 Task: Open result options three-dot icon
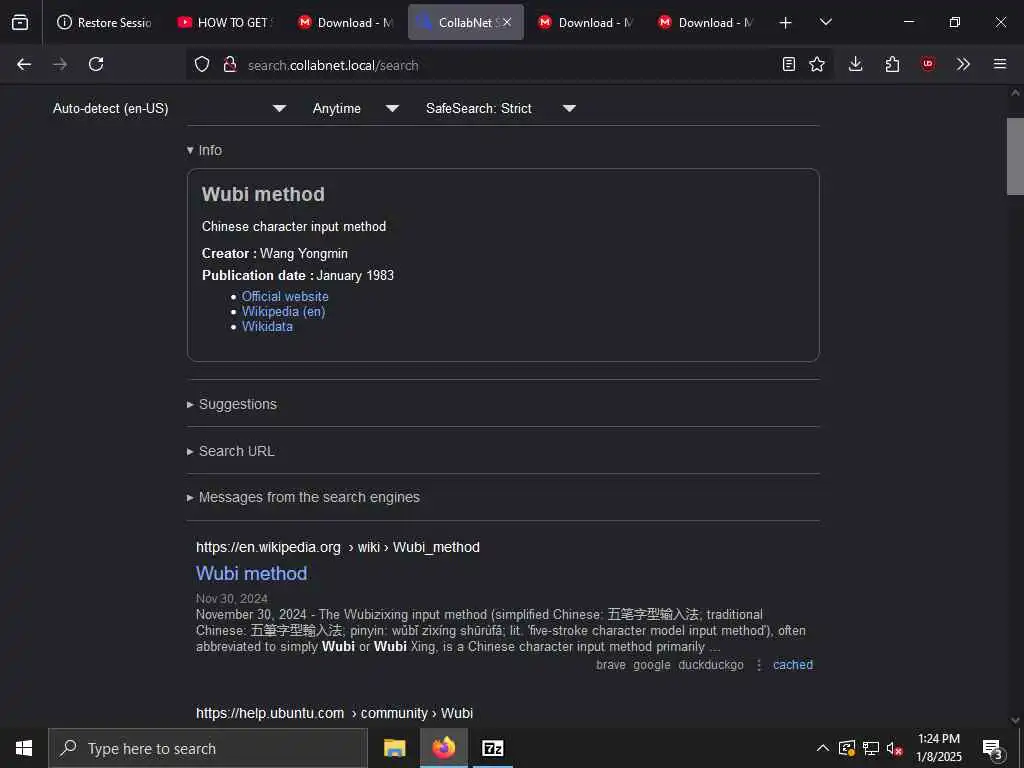coord(759,665)
